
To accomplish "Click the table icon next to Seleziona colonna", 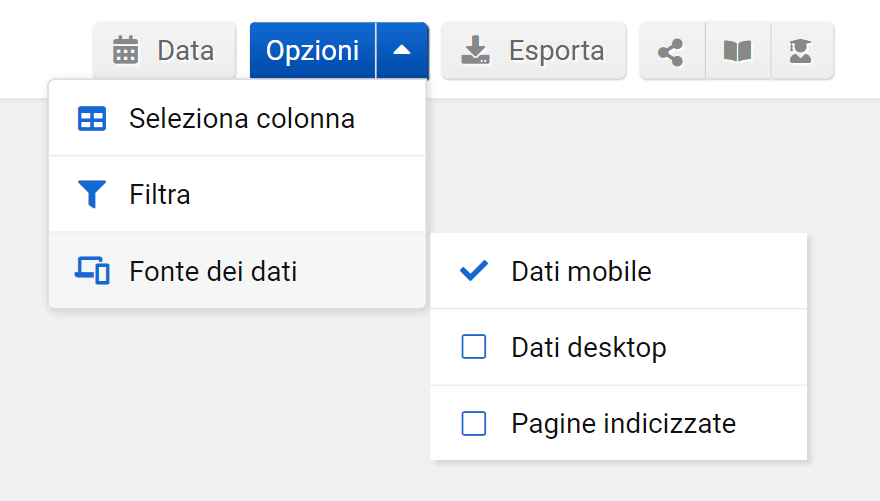I will tap(92, 119).
